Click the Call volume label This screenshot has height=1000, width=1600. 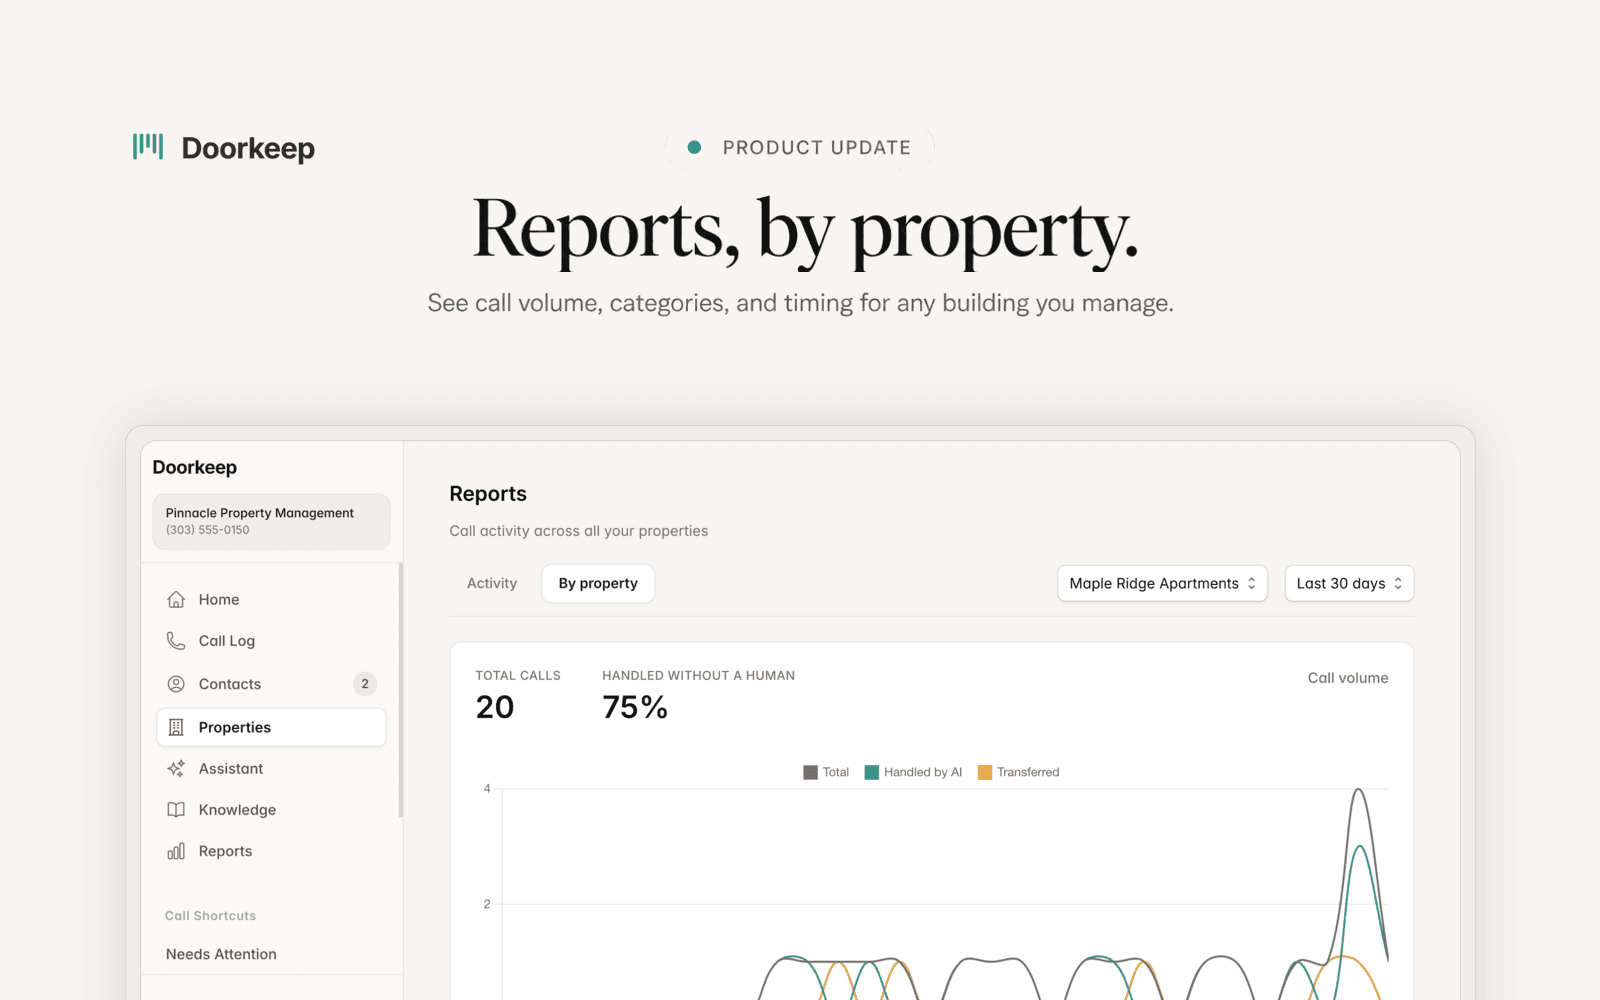click(x=1348, y=678)
